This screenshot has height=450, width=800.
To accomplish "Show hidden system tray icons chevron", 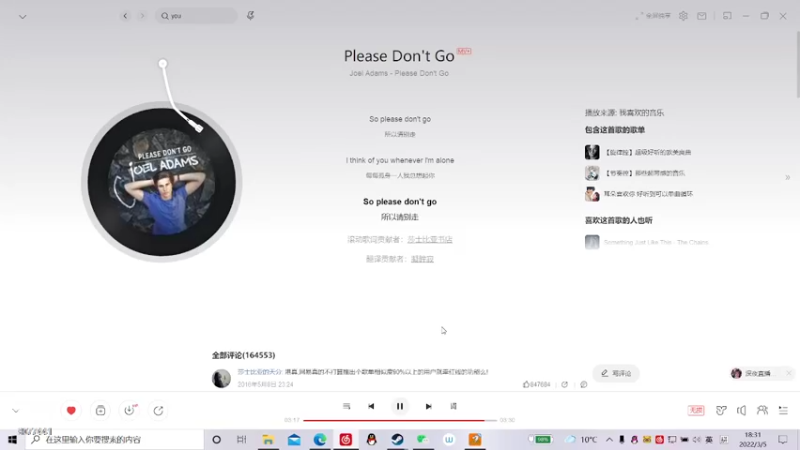I will pos(609,439).
